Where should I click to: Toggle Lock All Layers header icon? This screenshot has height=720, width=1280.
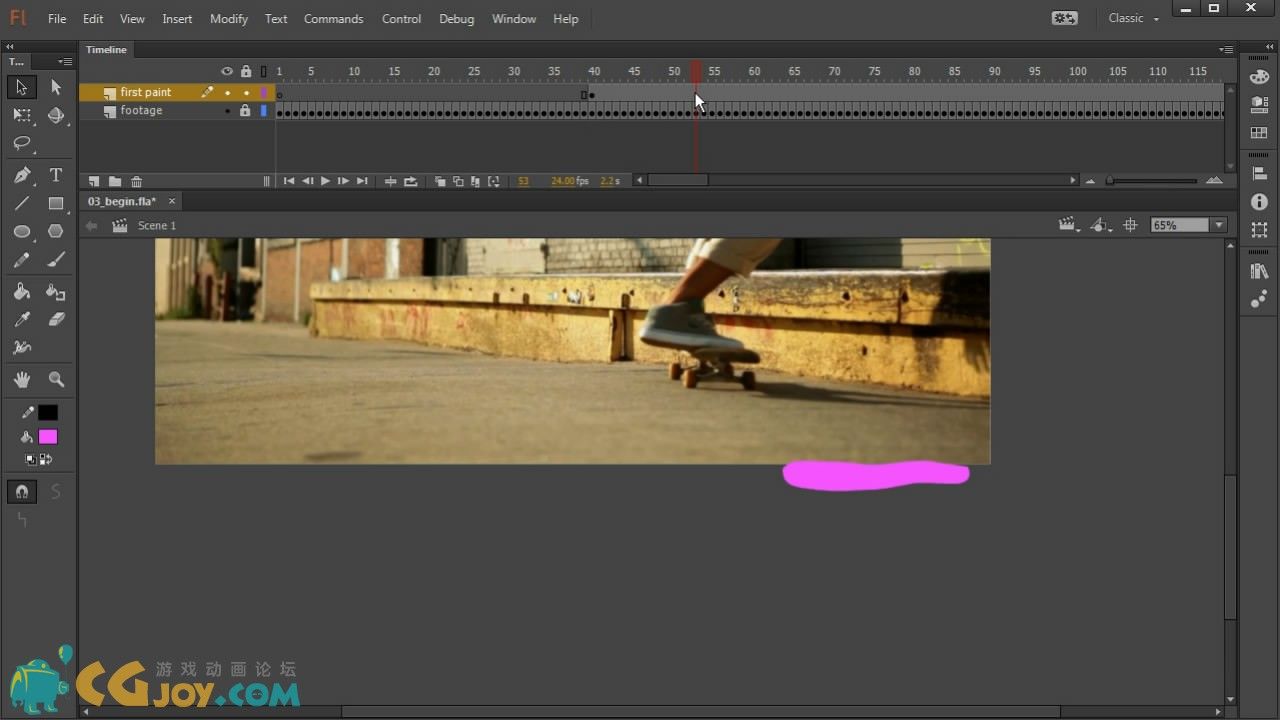pyautogui.click(x=246, y=71)
